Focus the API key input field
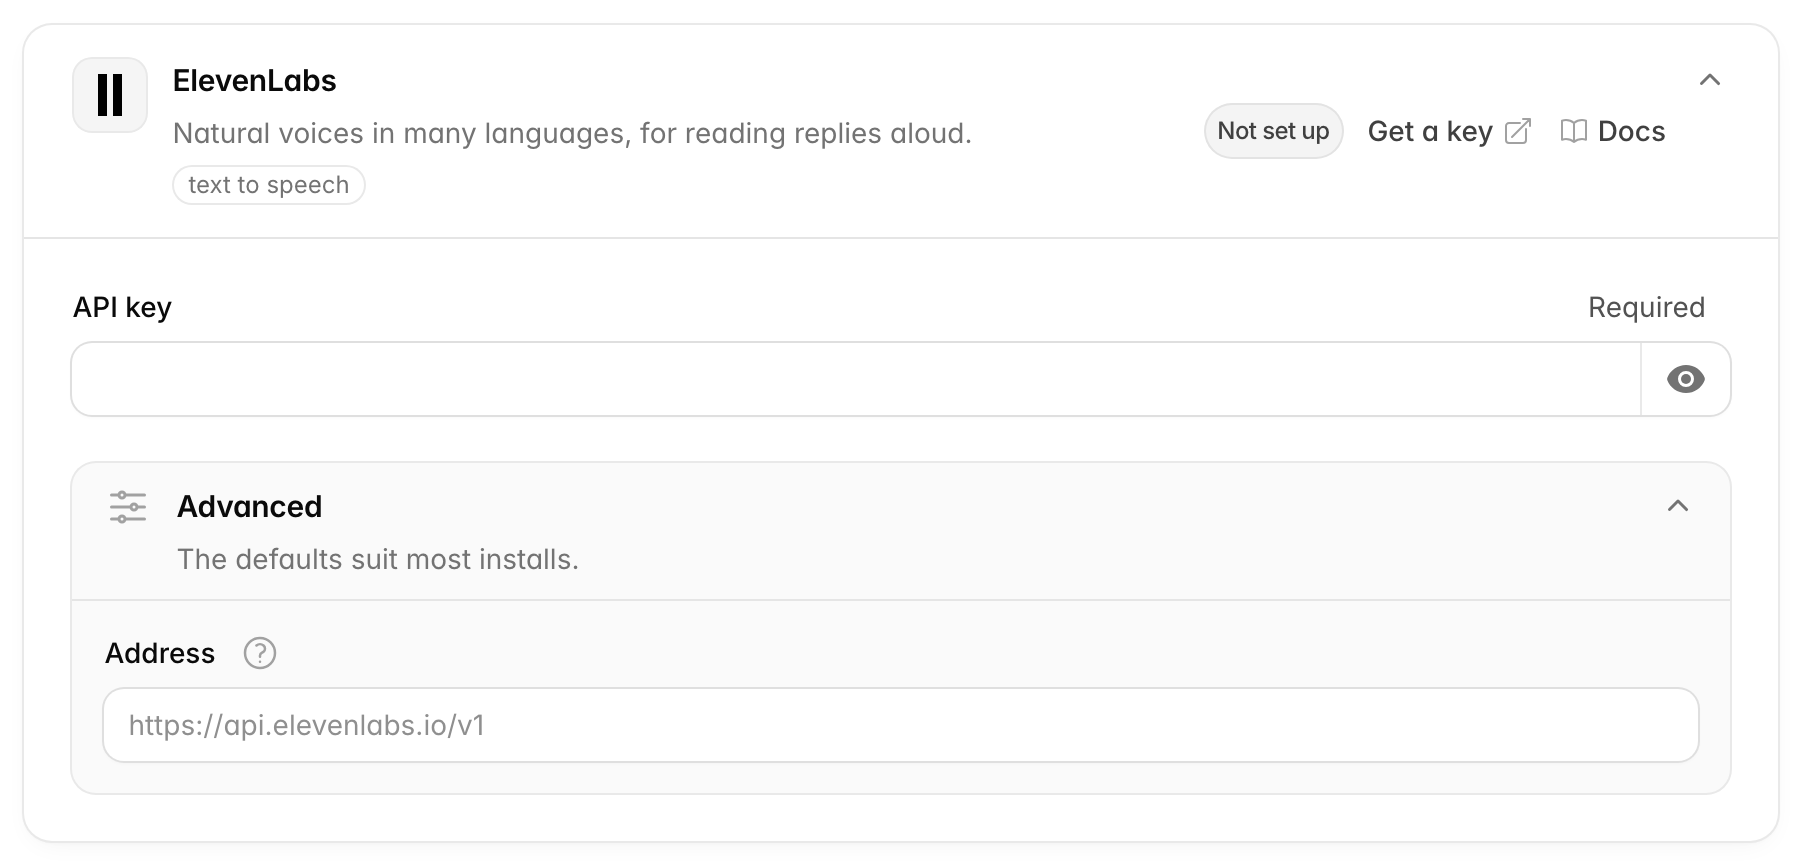Image resolution: width=1800 pixels, height=864 pixels. (x=856, y=379)
